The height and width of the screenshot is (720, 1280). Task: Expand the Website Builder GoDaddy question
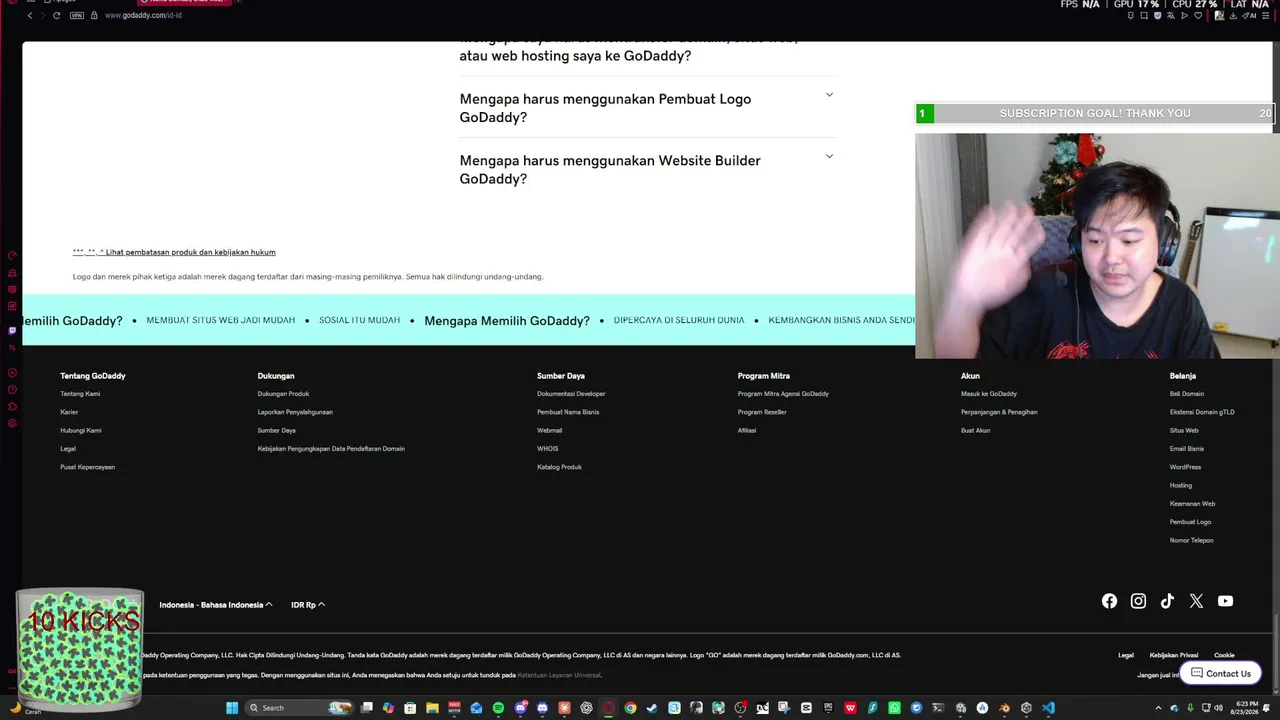point(647,170)
